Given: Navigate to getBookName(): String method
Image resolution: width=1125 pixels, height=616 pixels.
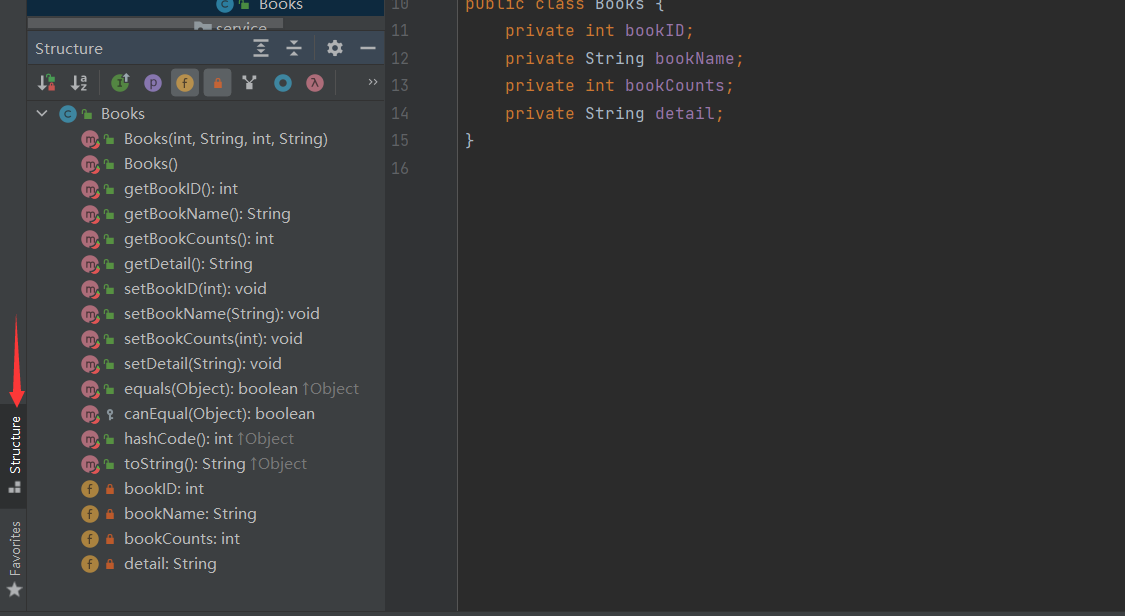Looking at the screenshot, I should coord(207,214).
